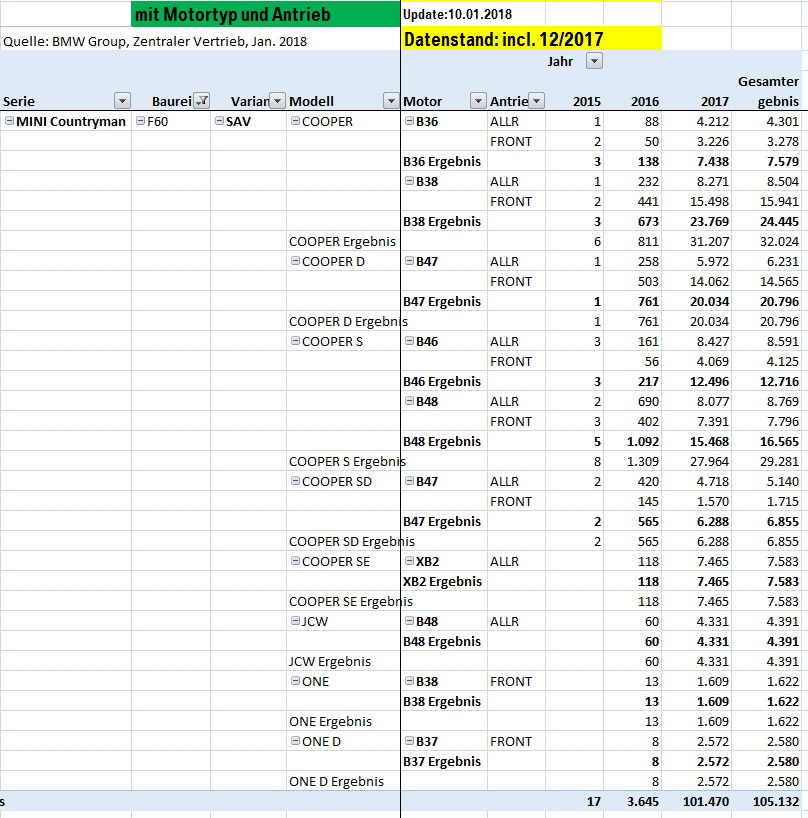Select the 'COOPER SE Ergebnis' subtotal label
The image size is (808, 818).
pyautogui.click(x=351, y=602)
